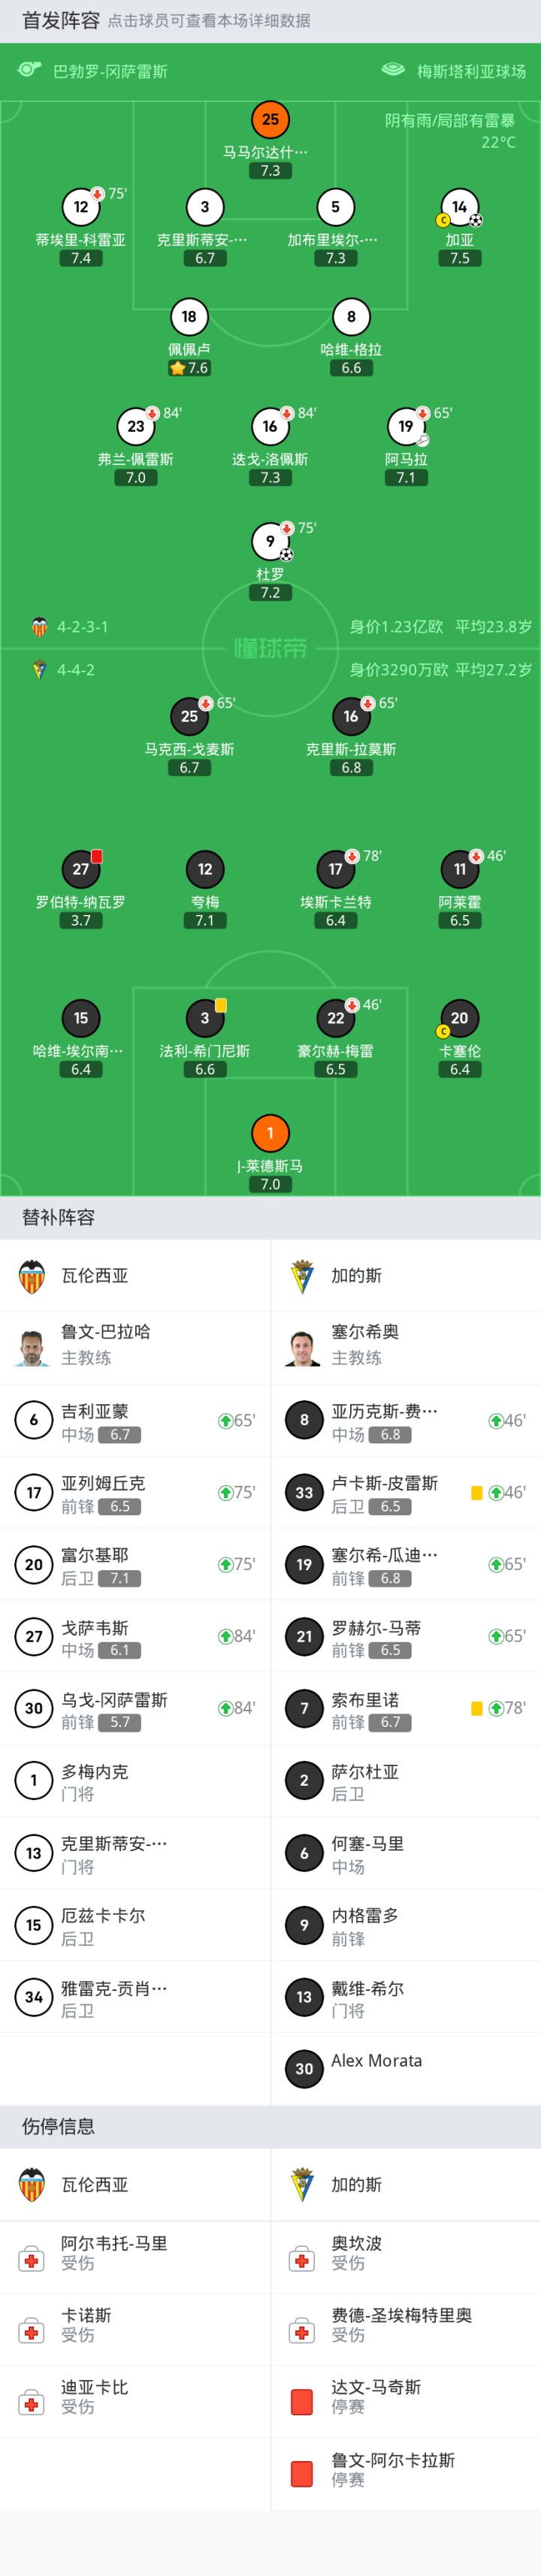
Task: Open injured player 阿尔韦托-马里 entry
Action: [135, 2252]
